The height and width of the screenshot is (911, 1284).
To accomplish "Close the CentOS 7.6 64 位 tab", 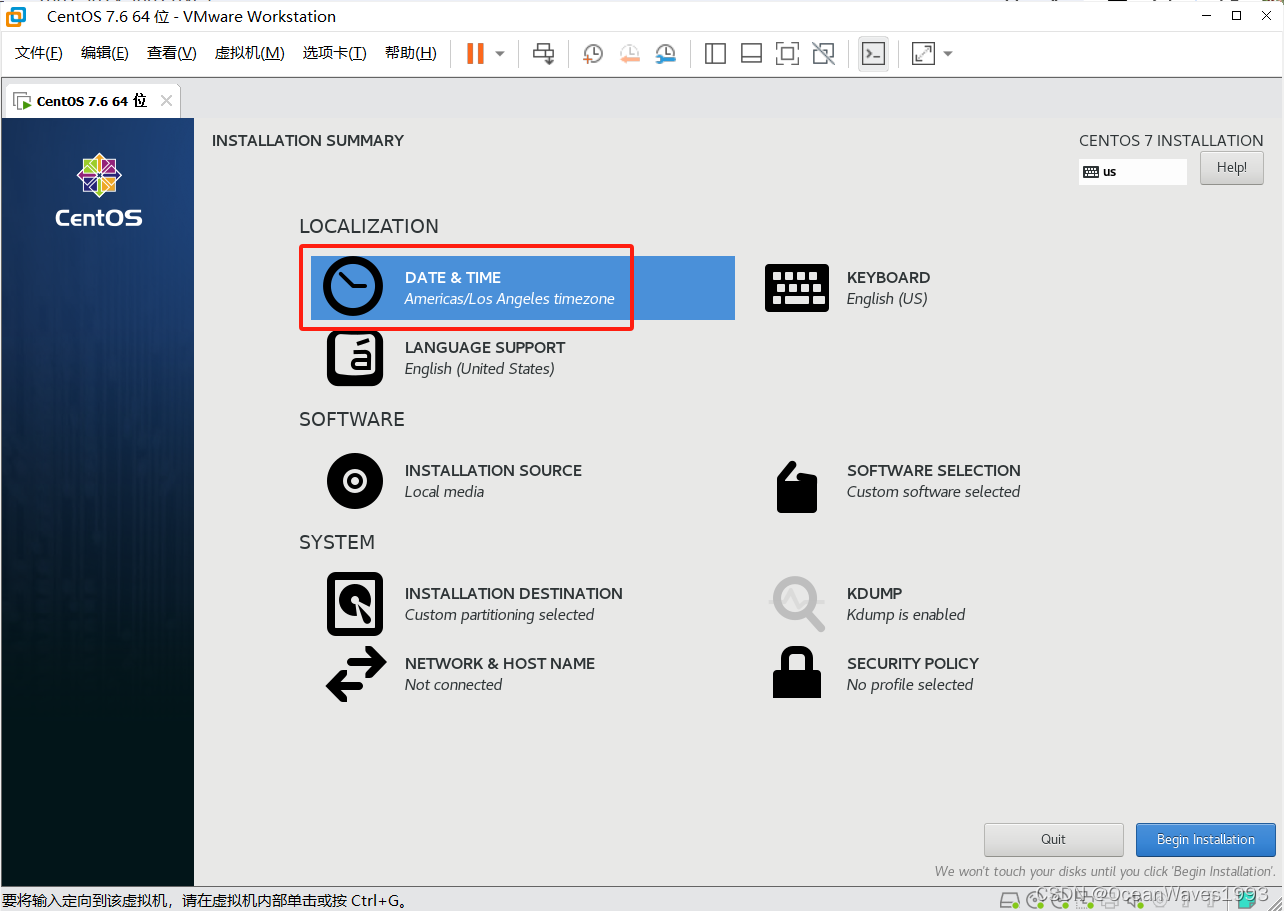I will (x=166, y=101).
